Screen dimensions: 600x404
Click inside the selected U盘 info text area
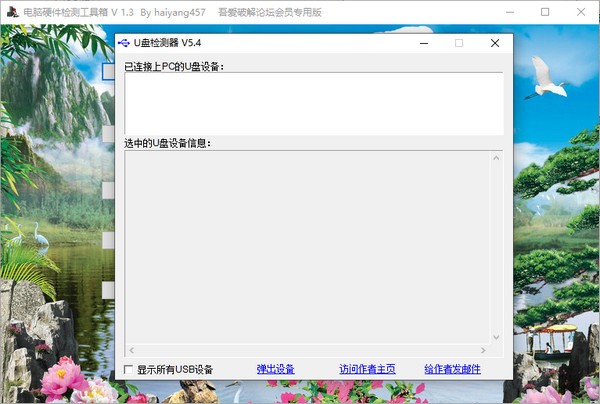pyautogui.click(x=308, y=248)
